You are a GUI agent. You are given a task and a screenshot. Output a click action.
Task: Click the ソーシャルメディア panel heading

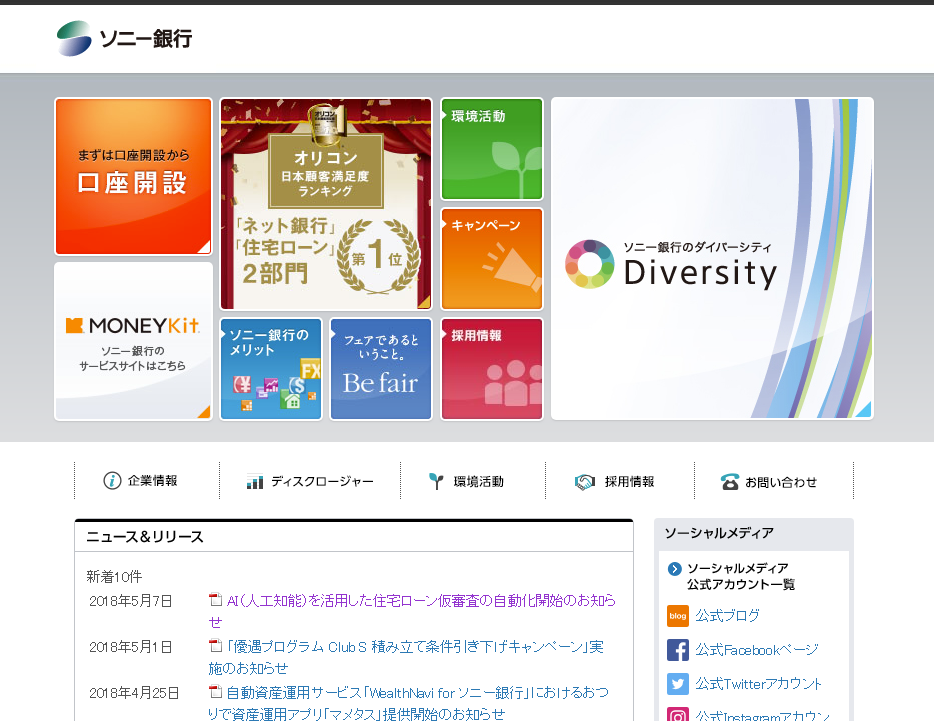[x=719, y=533]
